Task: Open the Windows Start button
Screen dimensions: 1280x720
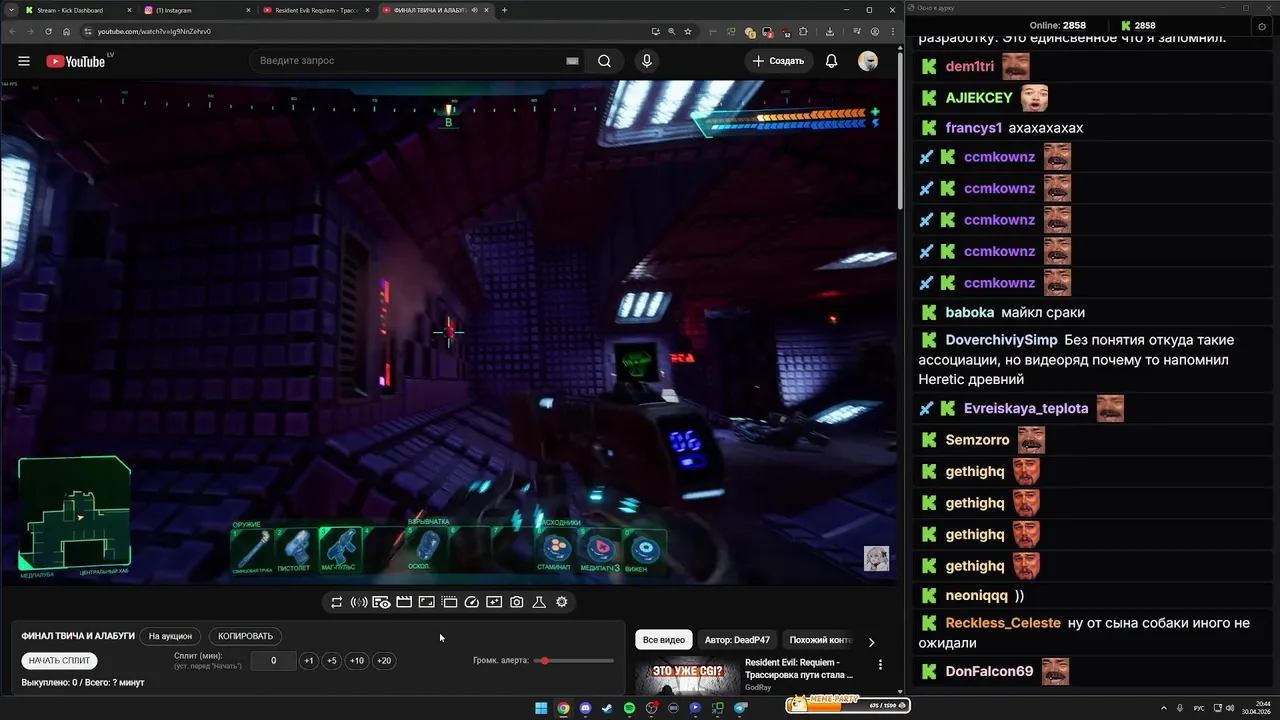Action: coord(541,708)
